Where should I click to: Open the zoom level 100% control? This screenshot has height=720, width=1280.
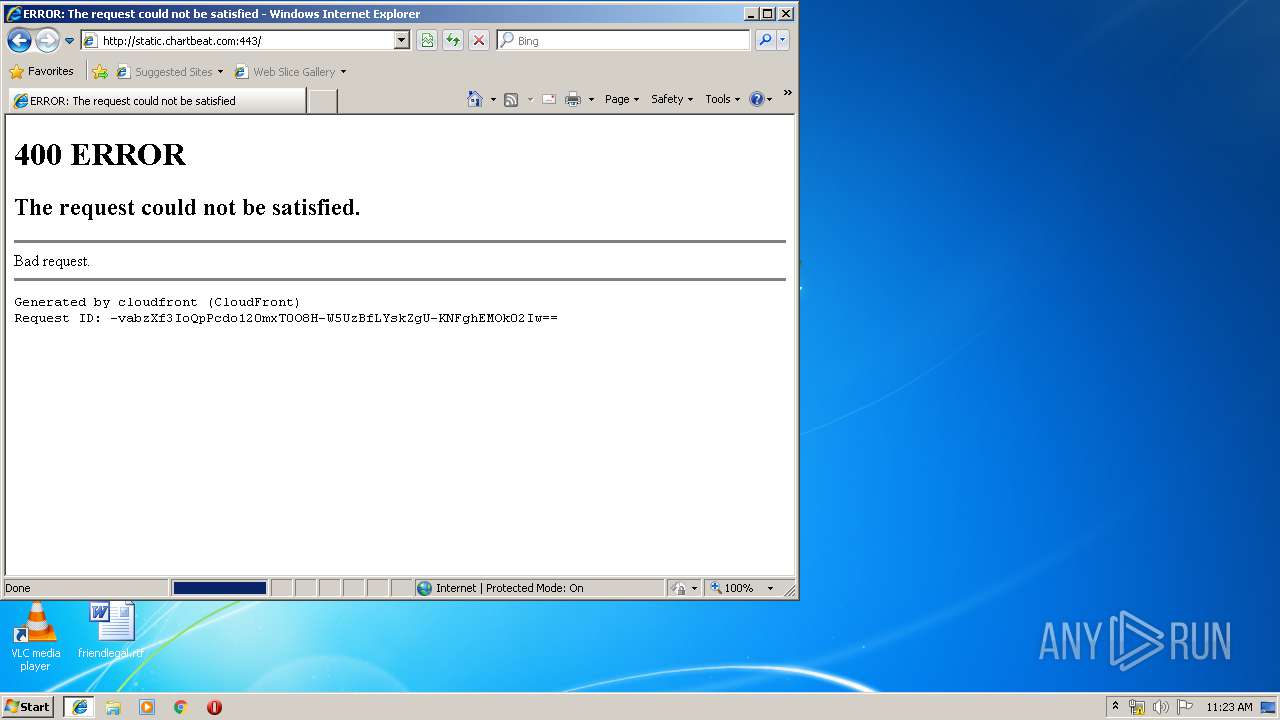pos(733,588)
